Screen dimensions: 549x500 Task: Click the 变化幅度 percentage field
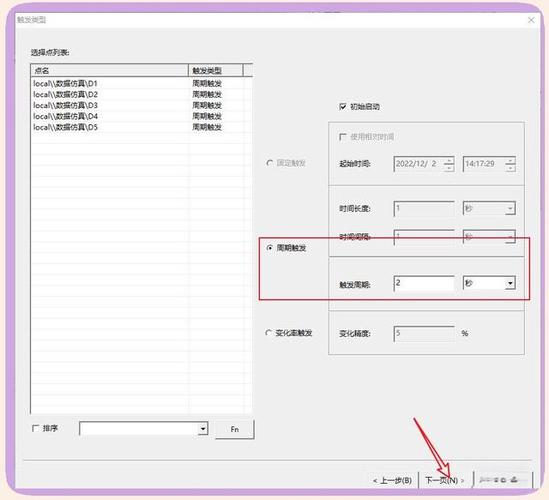tap(424, 334)
